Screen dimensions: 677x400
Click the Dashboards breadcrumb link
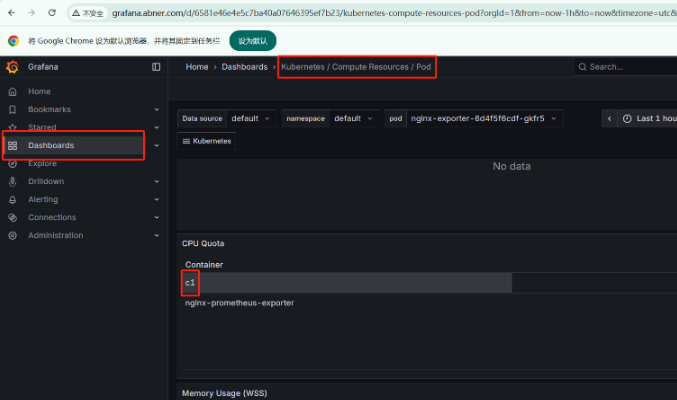[245, 67]
